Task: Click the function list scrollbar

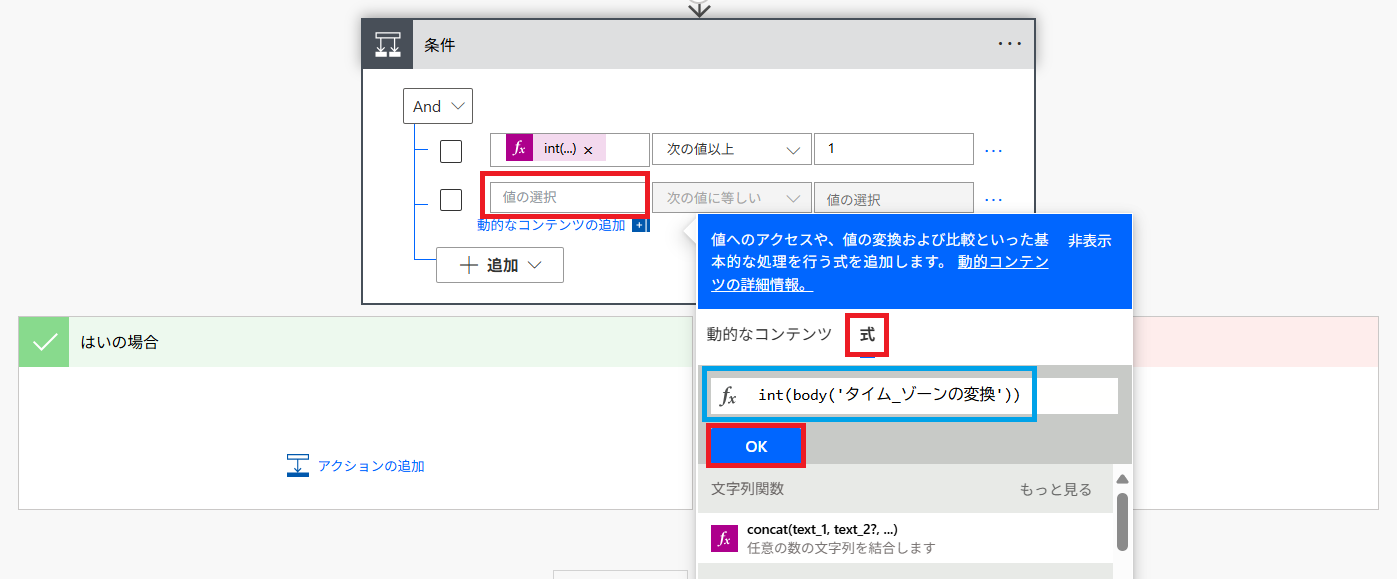Action: tap(1122, 520)
